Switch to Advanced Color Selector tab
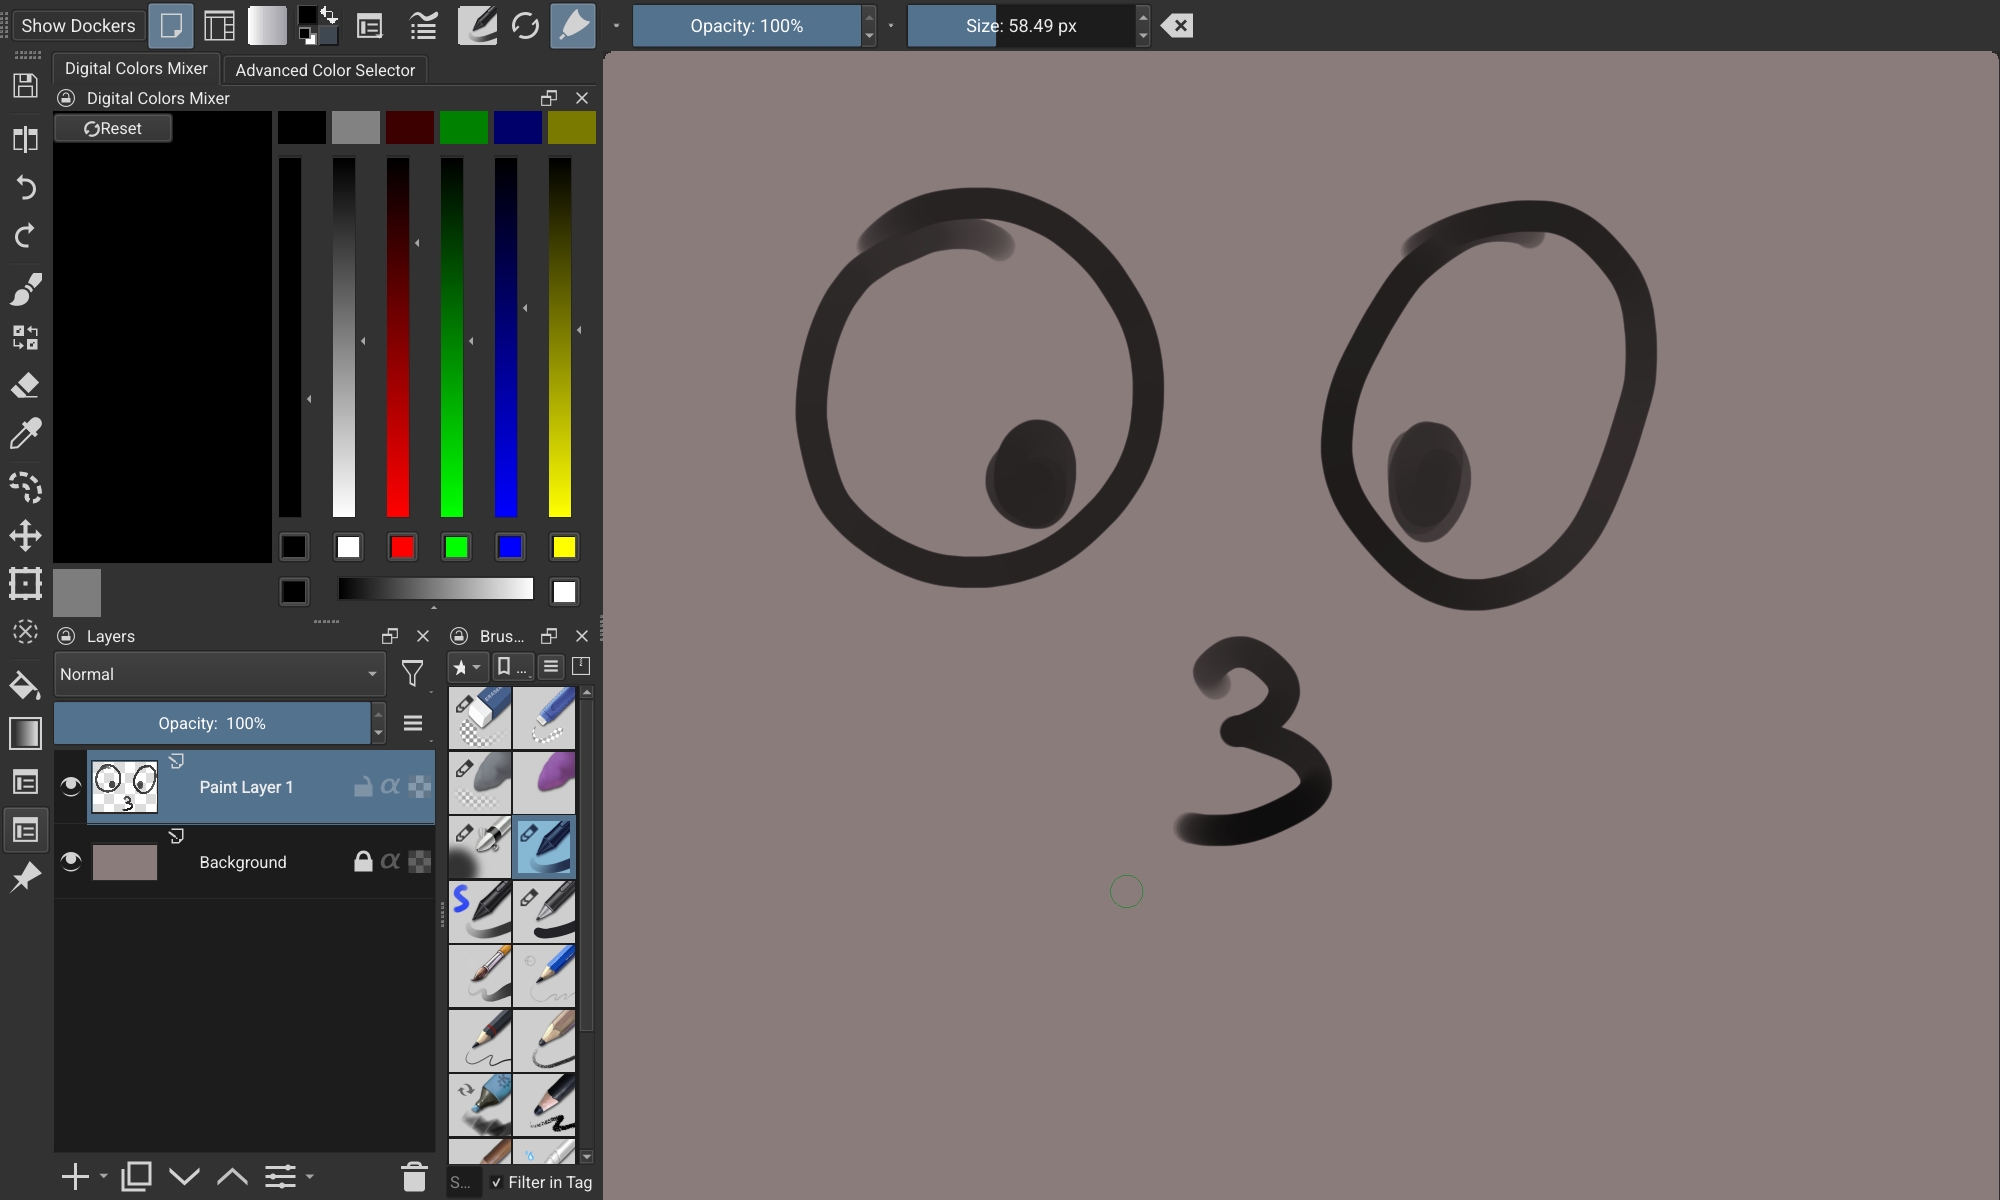 point(324,70)
